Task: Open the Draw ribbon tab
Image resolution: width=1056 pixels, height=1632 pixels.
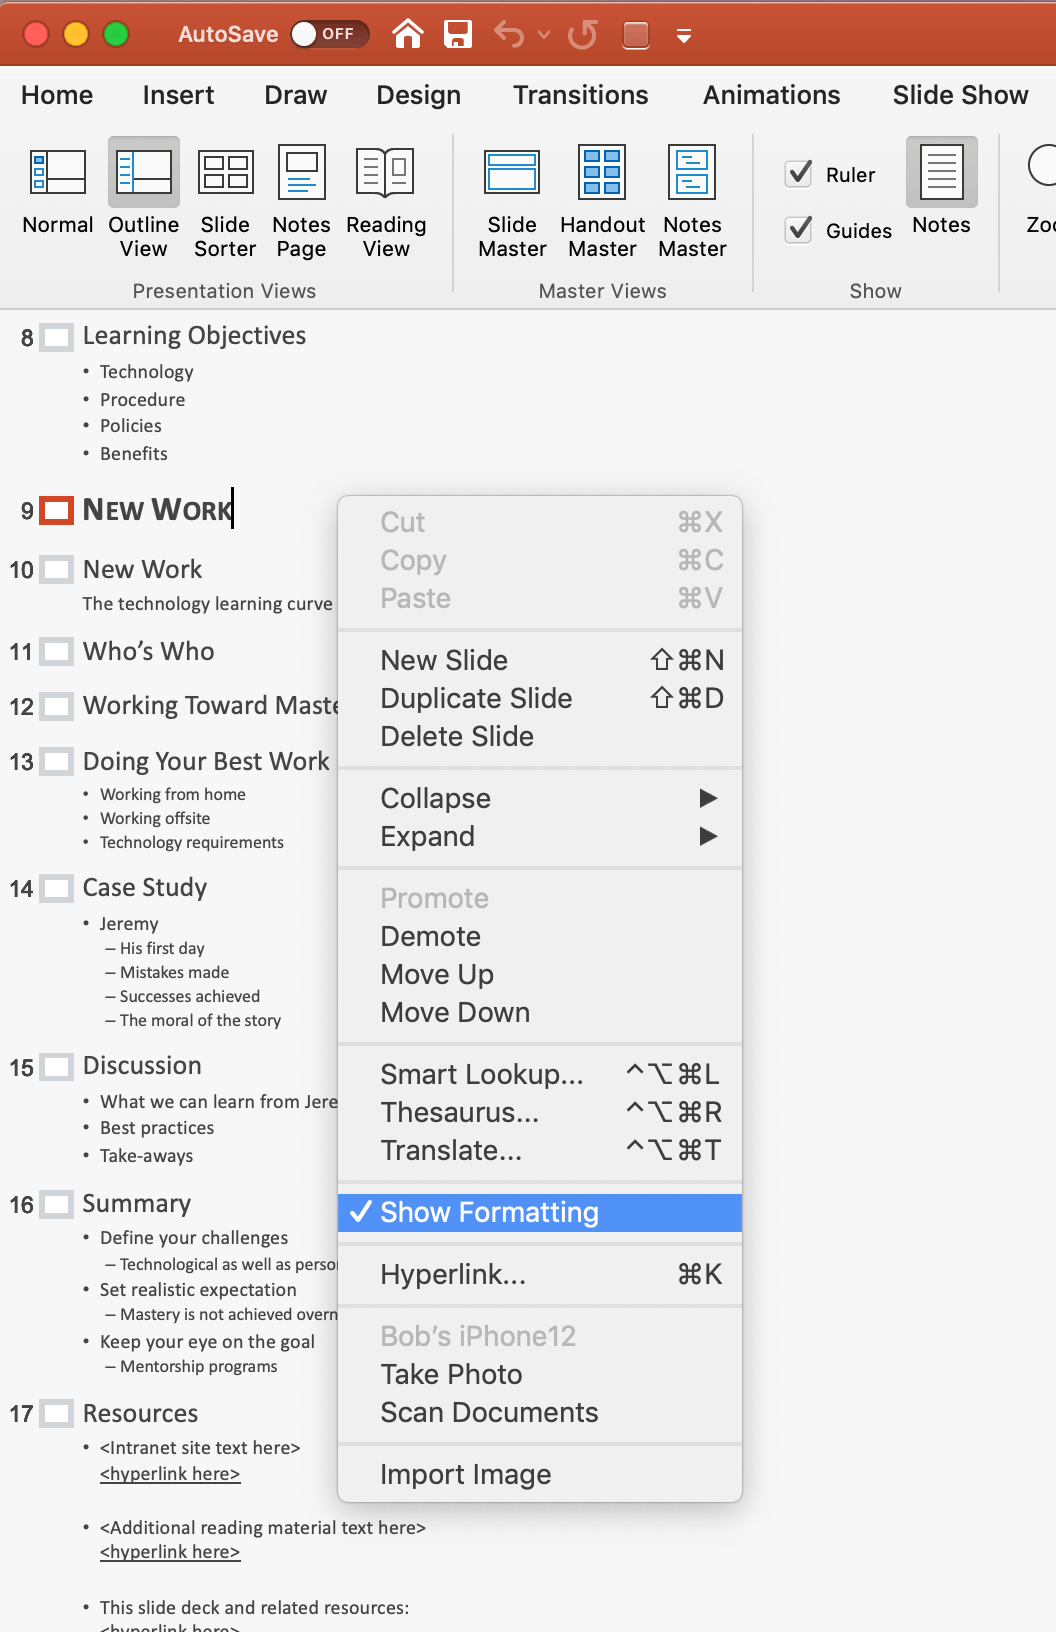Action: tap(295, 95)
